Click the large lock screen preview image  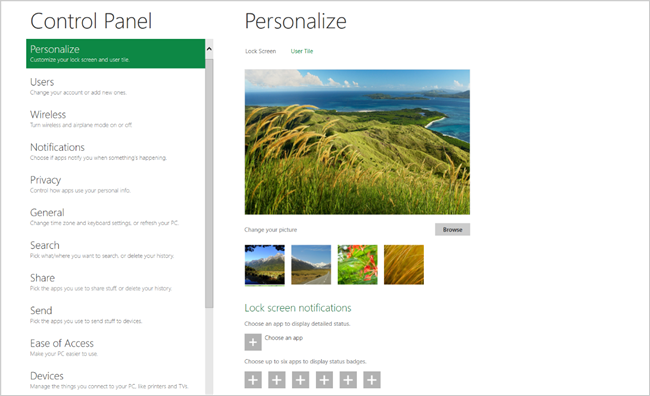(x=357, y=142)
